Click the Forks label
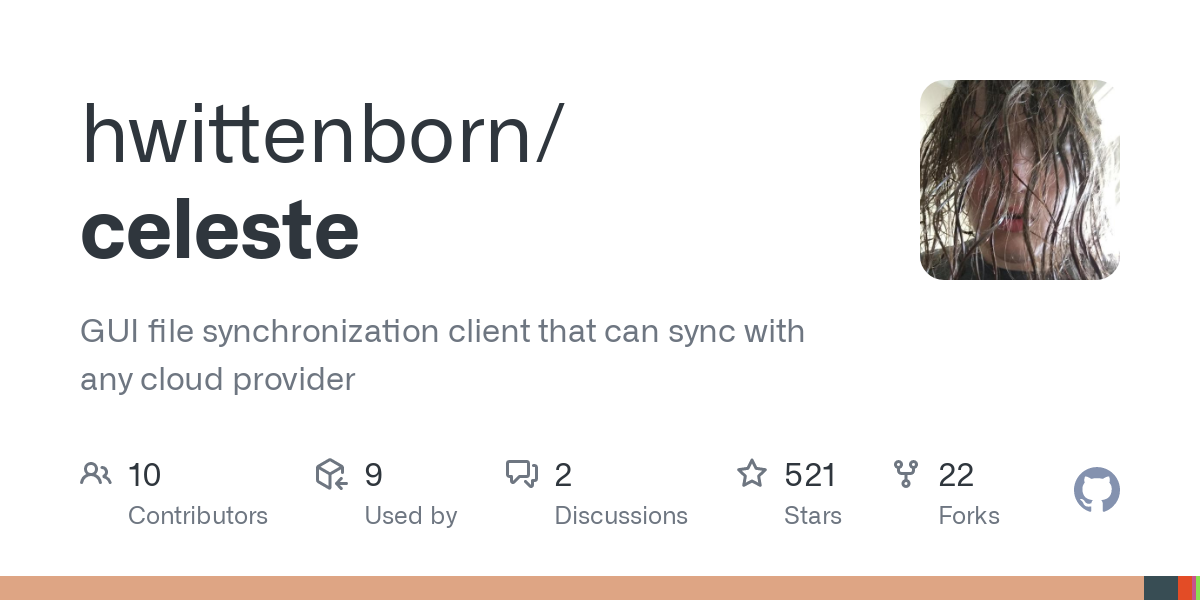Screen dimensions: 1200x600 point(969,516)
